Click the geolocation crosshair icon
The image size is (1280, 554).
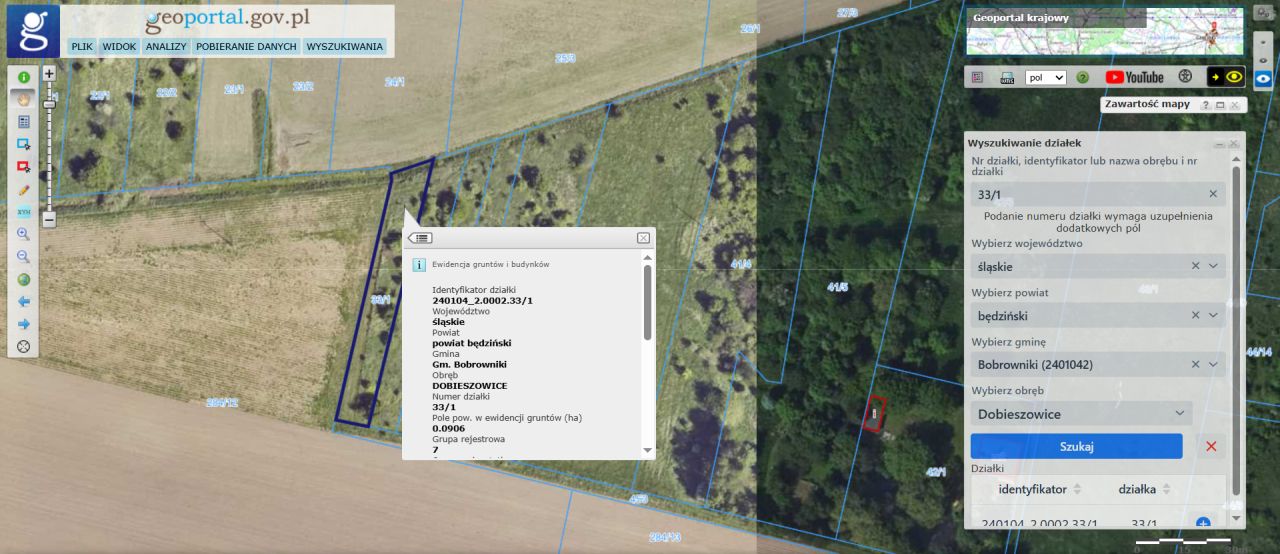pyautogui.click(x=24, y=347)
